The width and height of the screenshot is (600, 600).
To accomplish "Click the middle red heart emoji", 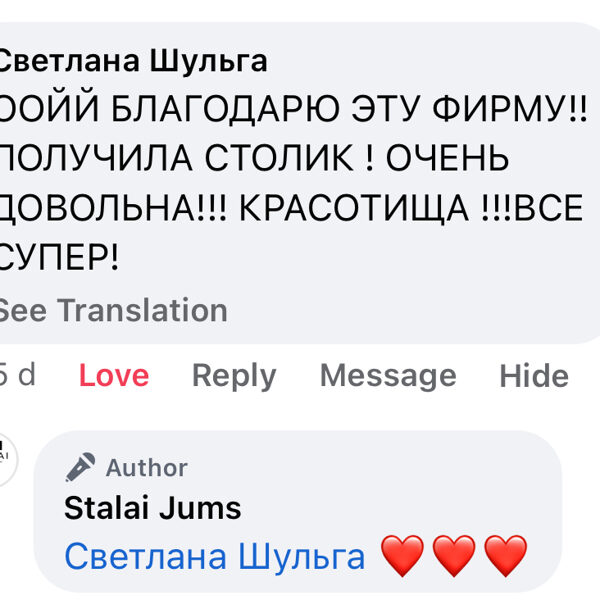I will point(454,556).
